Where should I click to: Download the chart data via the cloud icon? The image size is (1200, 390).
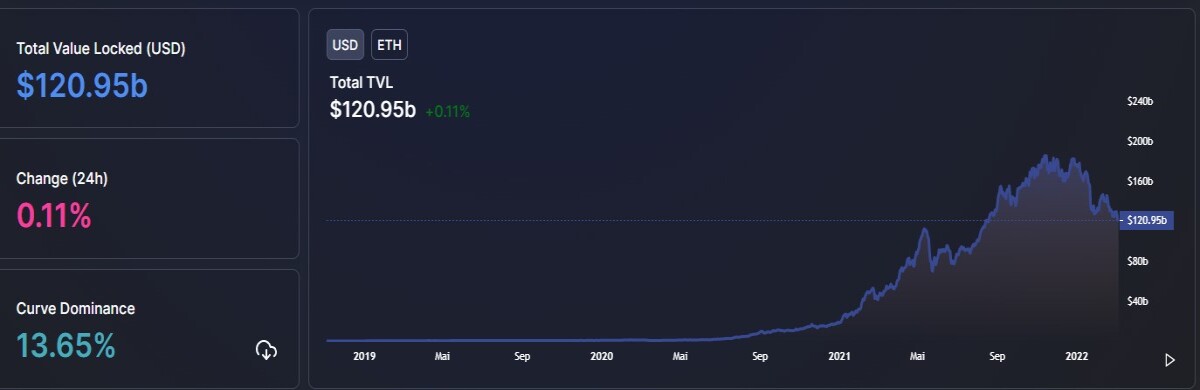pyautogui.click(x=266, y=350)
